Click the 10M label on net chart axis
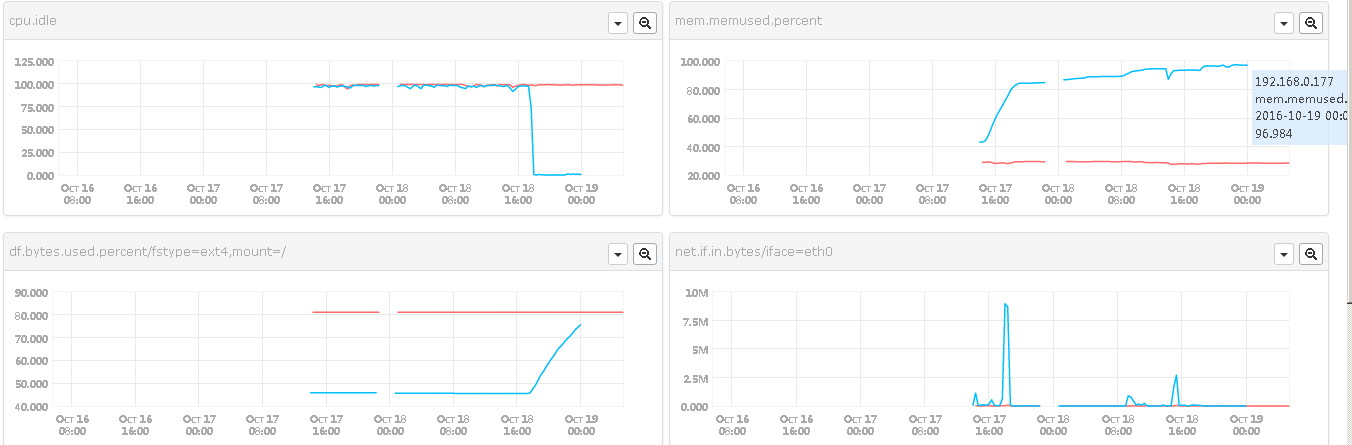This screenshot has width=1352, height=445. (699, 292)
